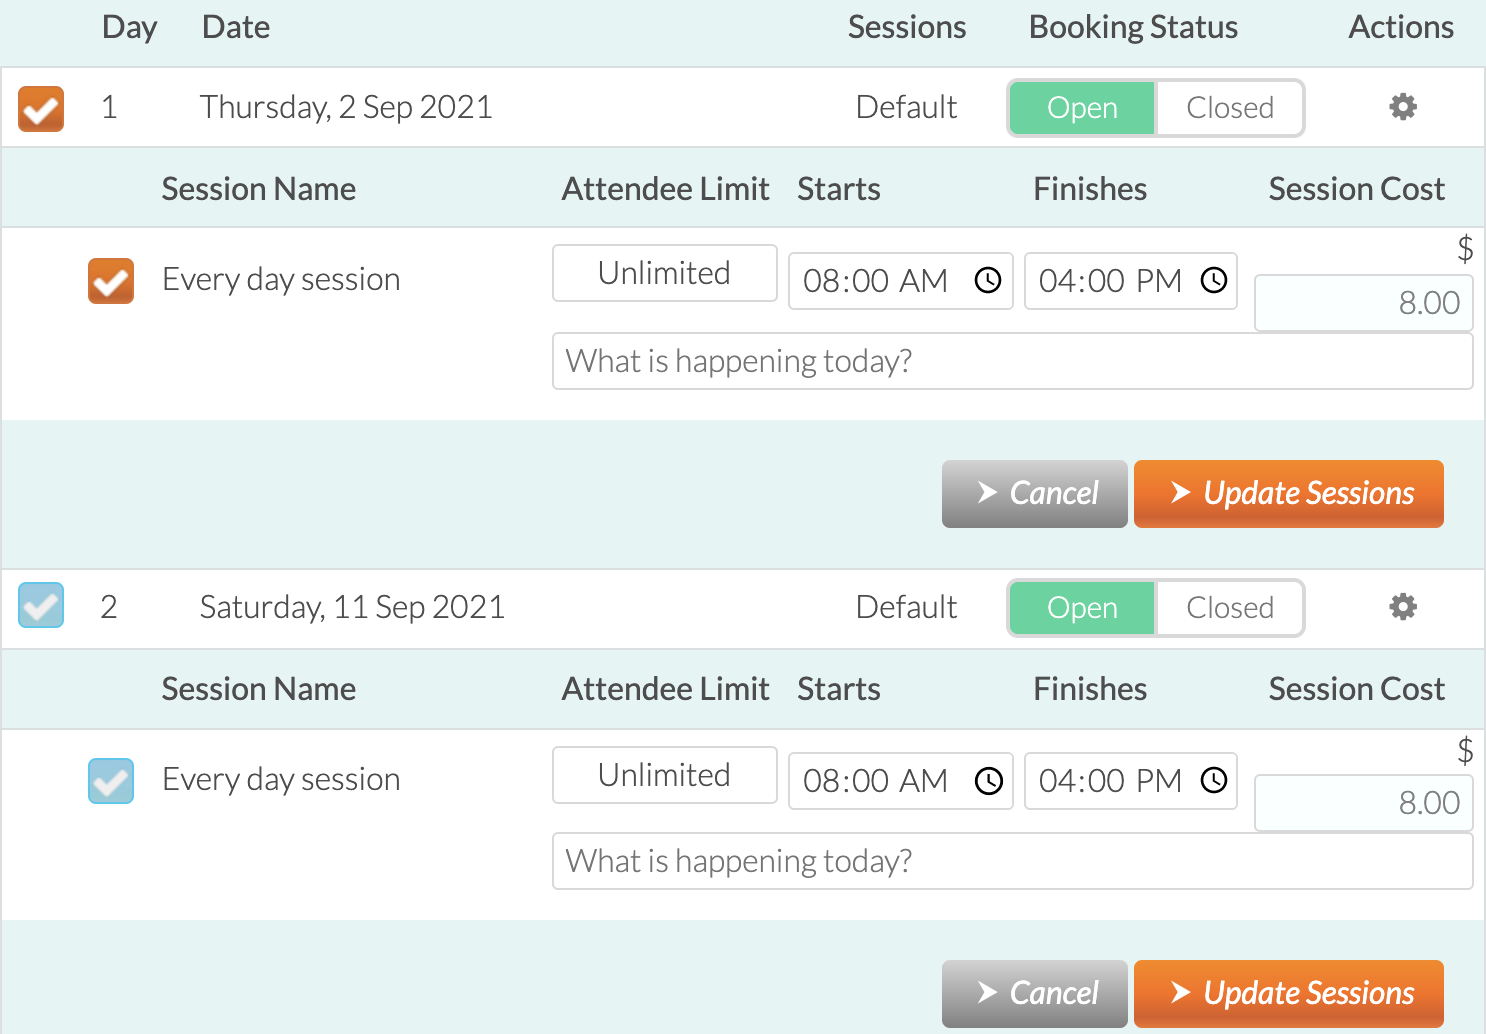Click the Day 1 finish time clock icon
Image resolution: width=1486 pixels, height=1034 pixels.
(1214, 281)
